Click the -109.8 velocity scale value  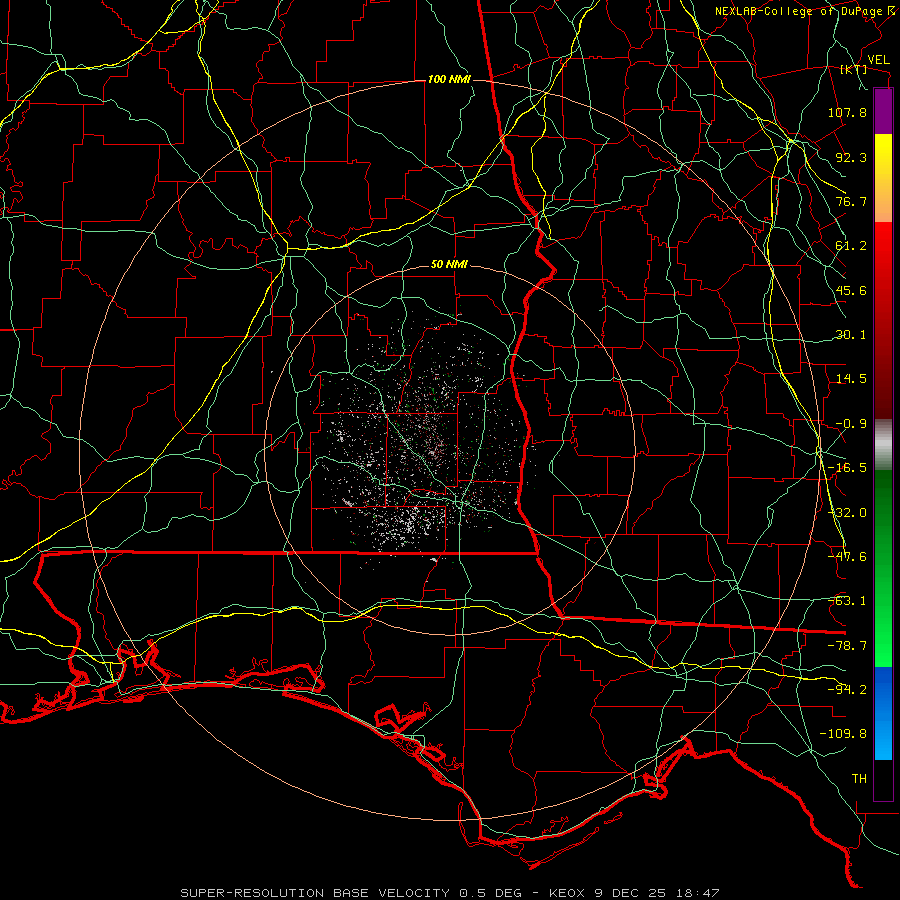[843, 734]
